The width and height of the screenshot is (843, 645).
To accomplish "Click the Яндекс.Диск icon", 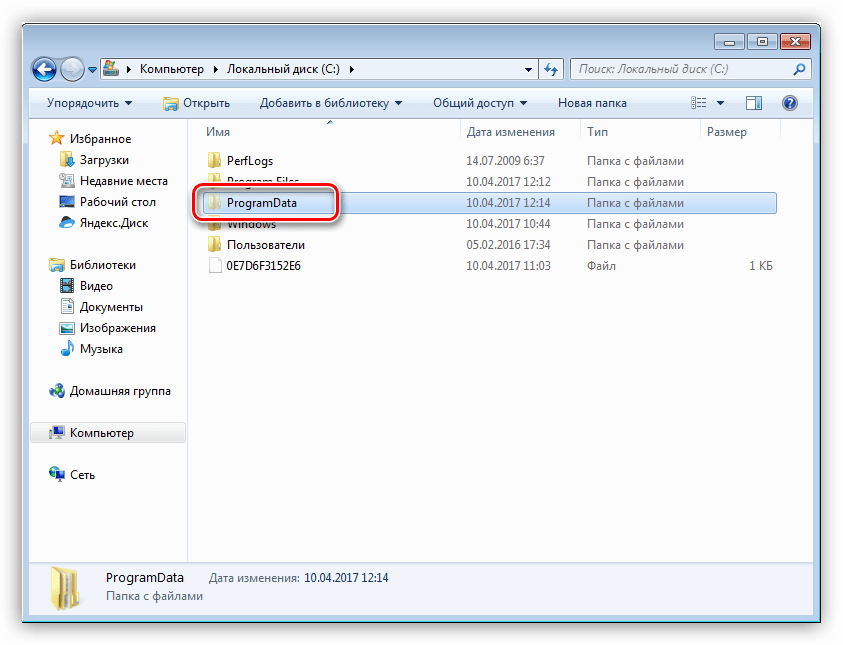I will (67, 222).
